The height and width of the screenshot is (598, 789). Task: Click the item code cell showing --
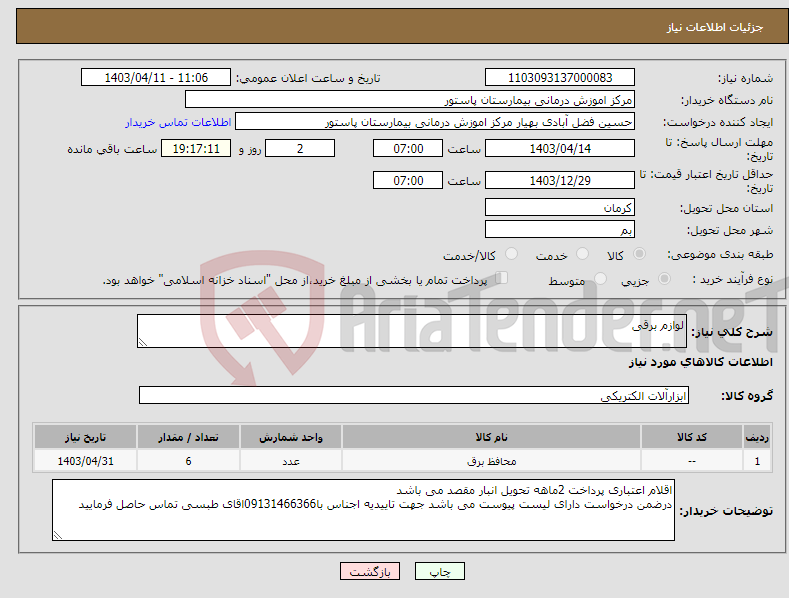[692, 461]
